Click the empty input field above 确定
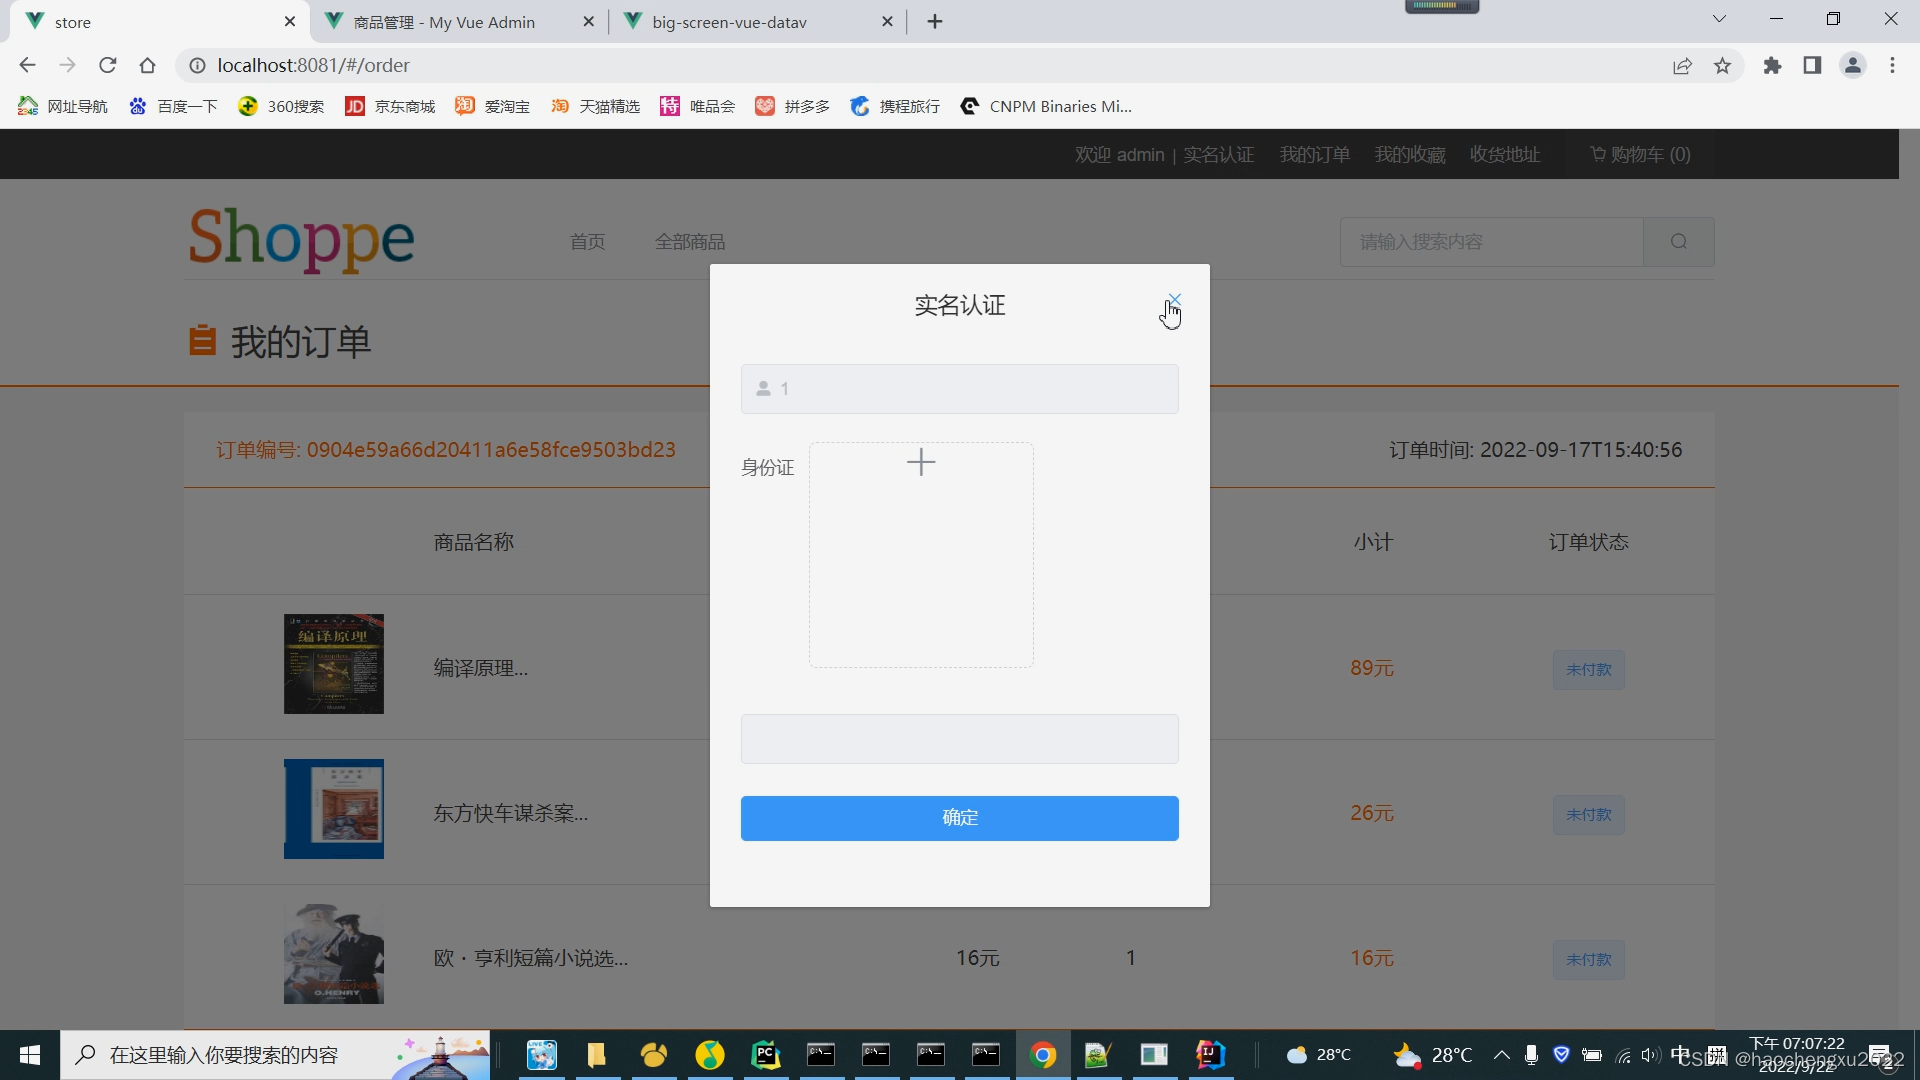 point(959,739)
